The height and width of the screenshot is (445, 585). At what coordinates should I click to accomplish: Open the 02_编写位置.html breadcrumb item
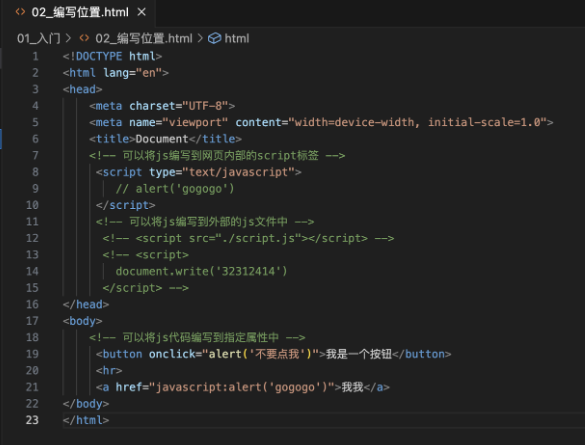[144, 38]
